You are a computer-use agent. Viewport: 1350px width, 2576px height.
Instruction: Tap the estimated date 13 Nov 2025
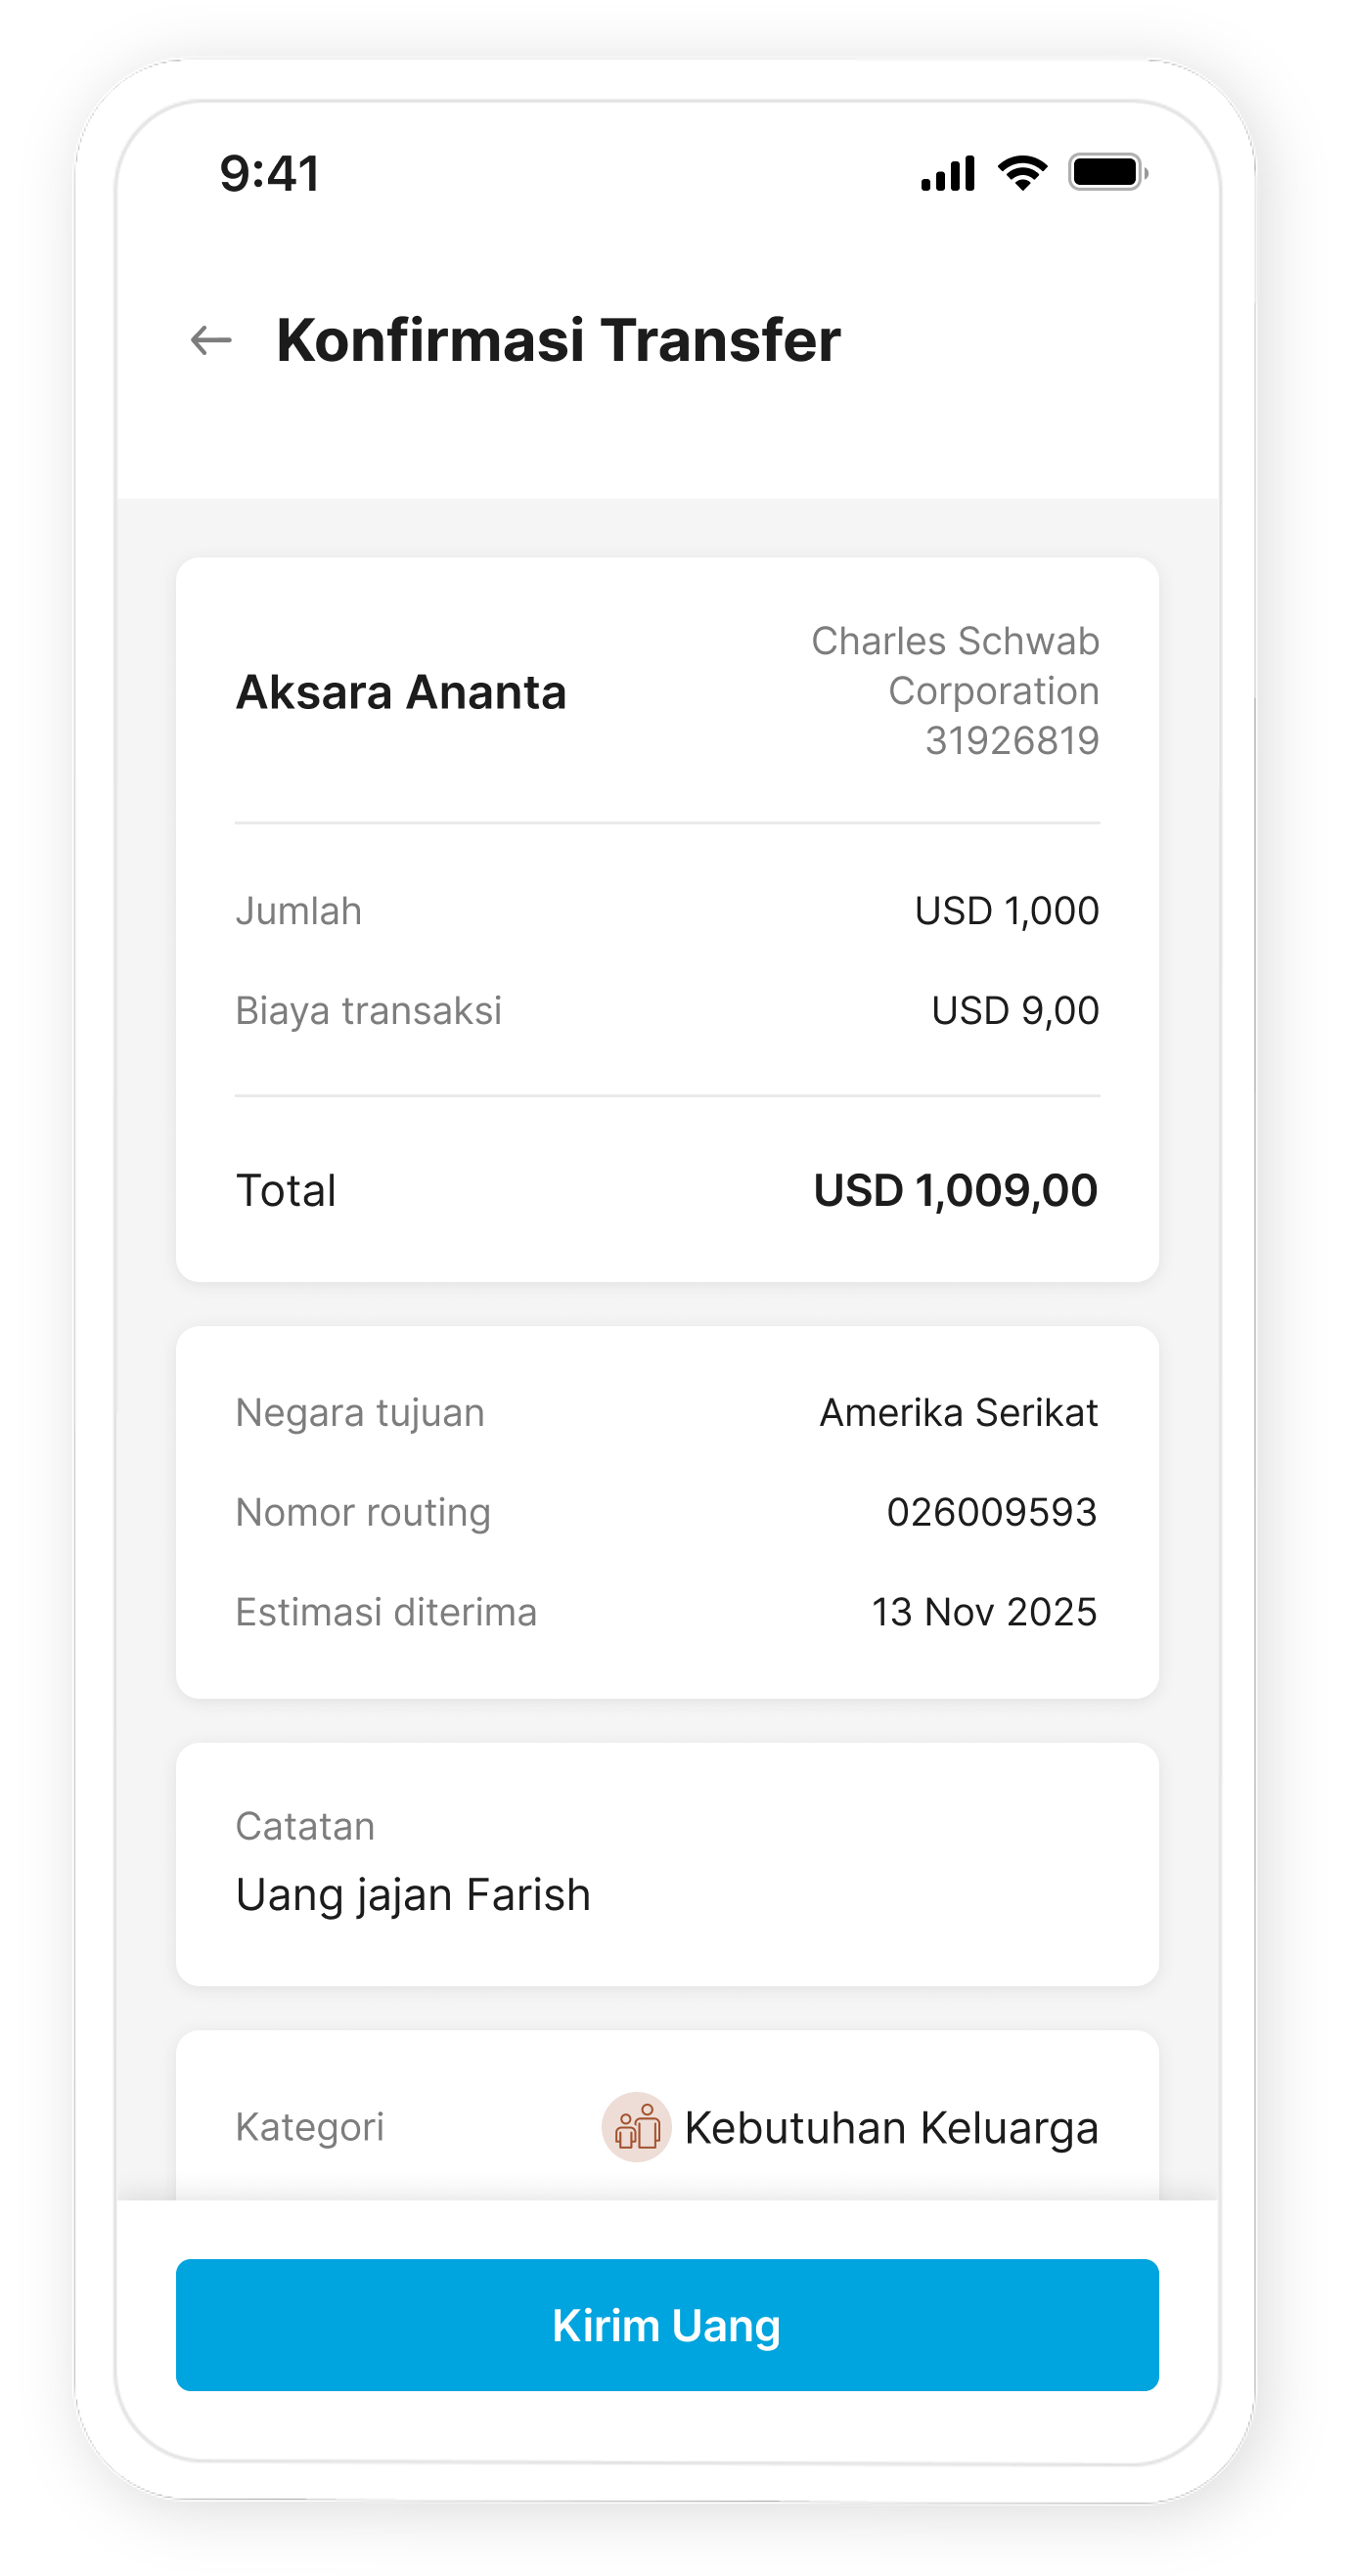[984, 1612]
